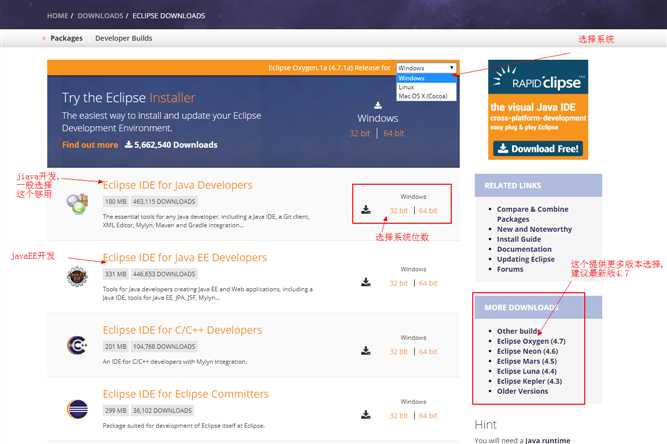
Task: Click 64 bit link for Eclipse Committers
Action: point(428,416)
